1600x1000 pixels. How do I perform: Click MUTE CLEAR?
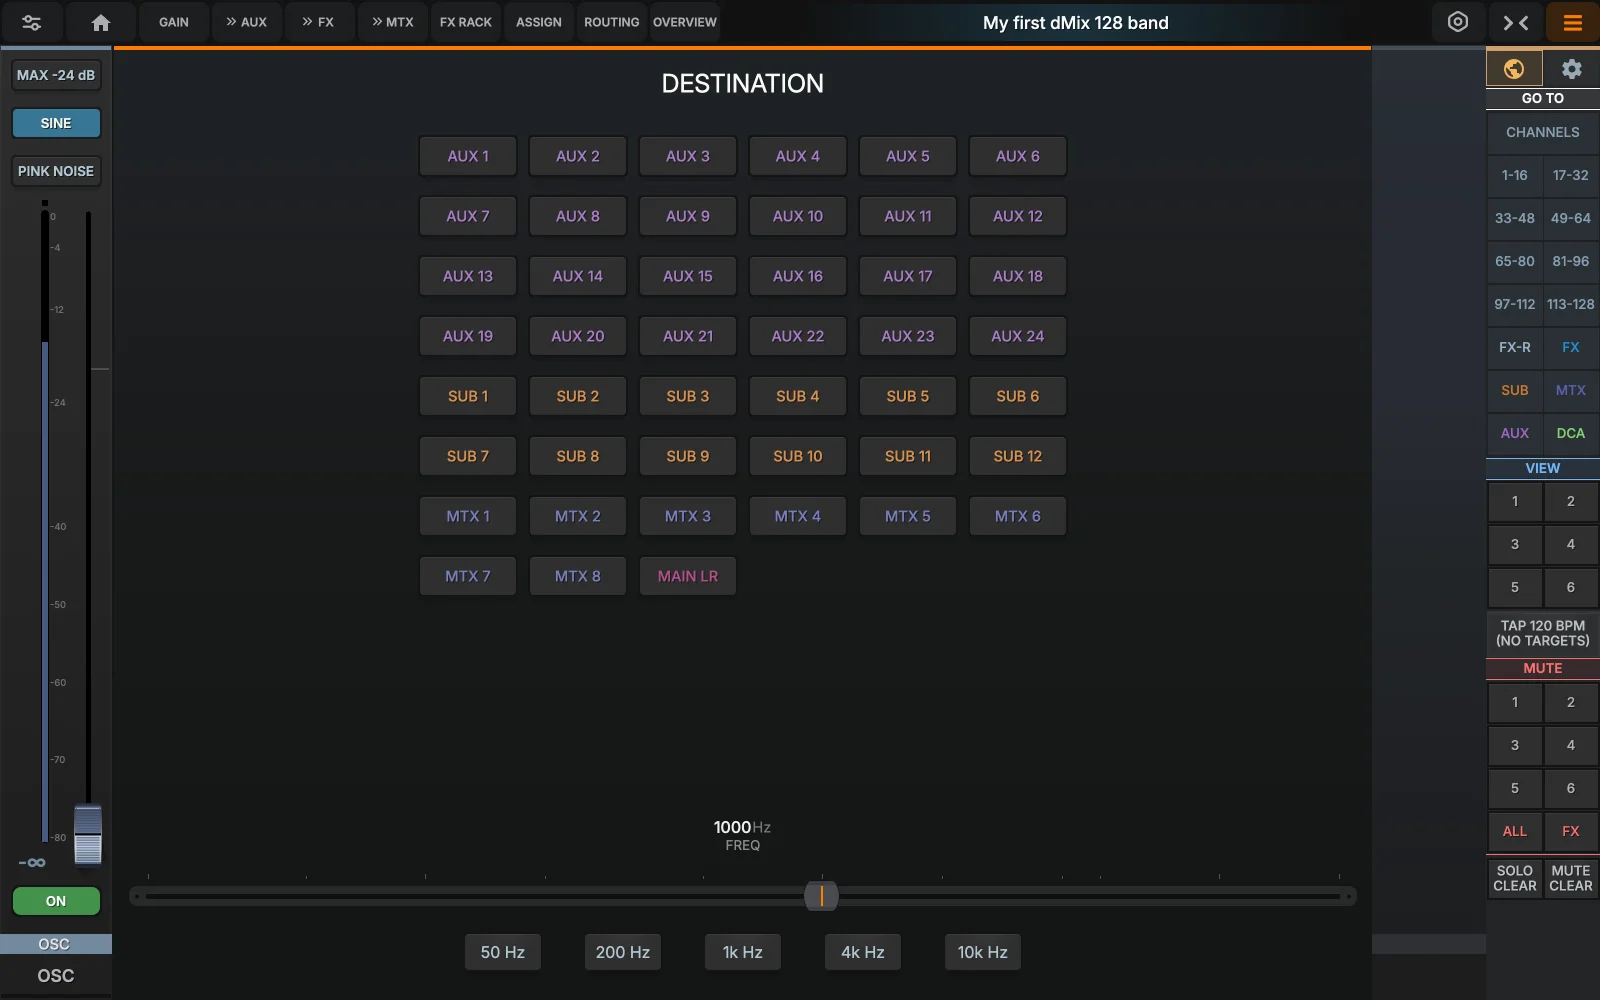click(x=1571, y=878)
